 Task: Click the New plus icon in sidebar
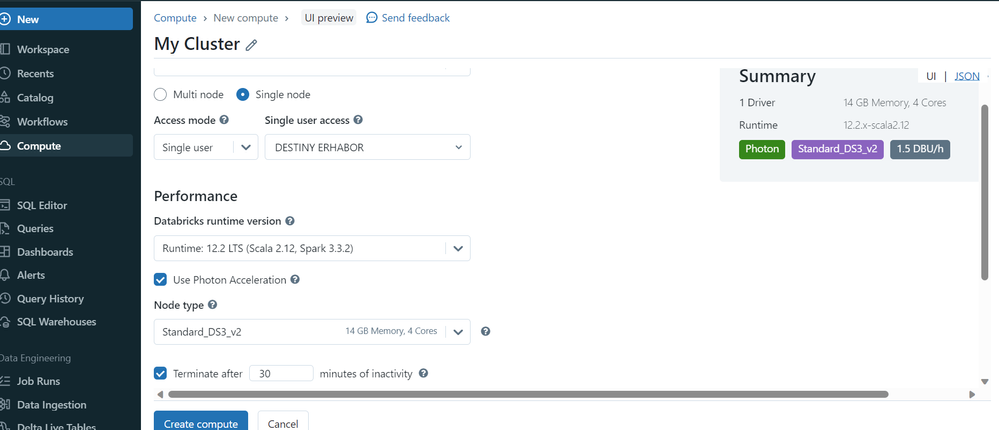coord(4,19)
